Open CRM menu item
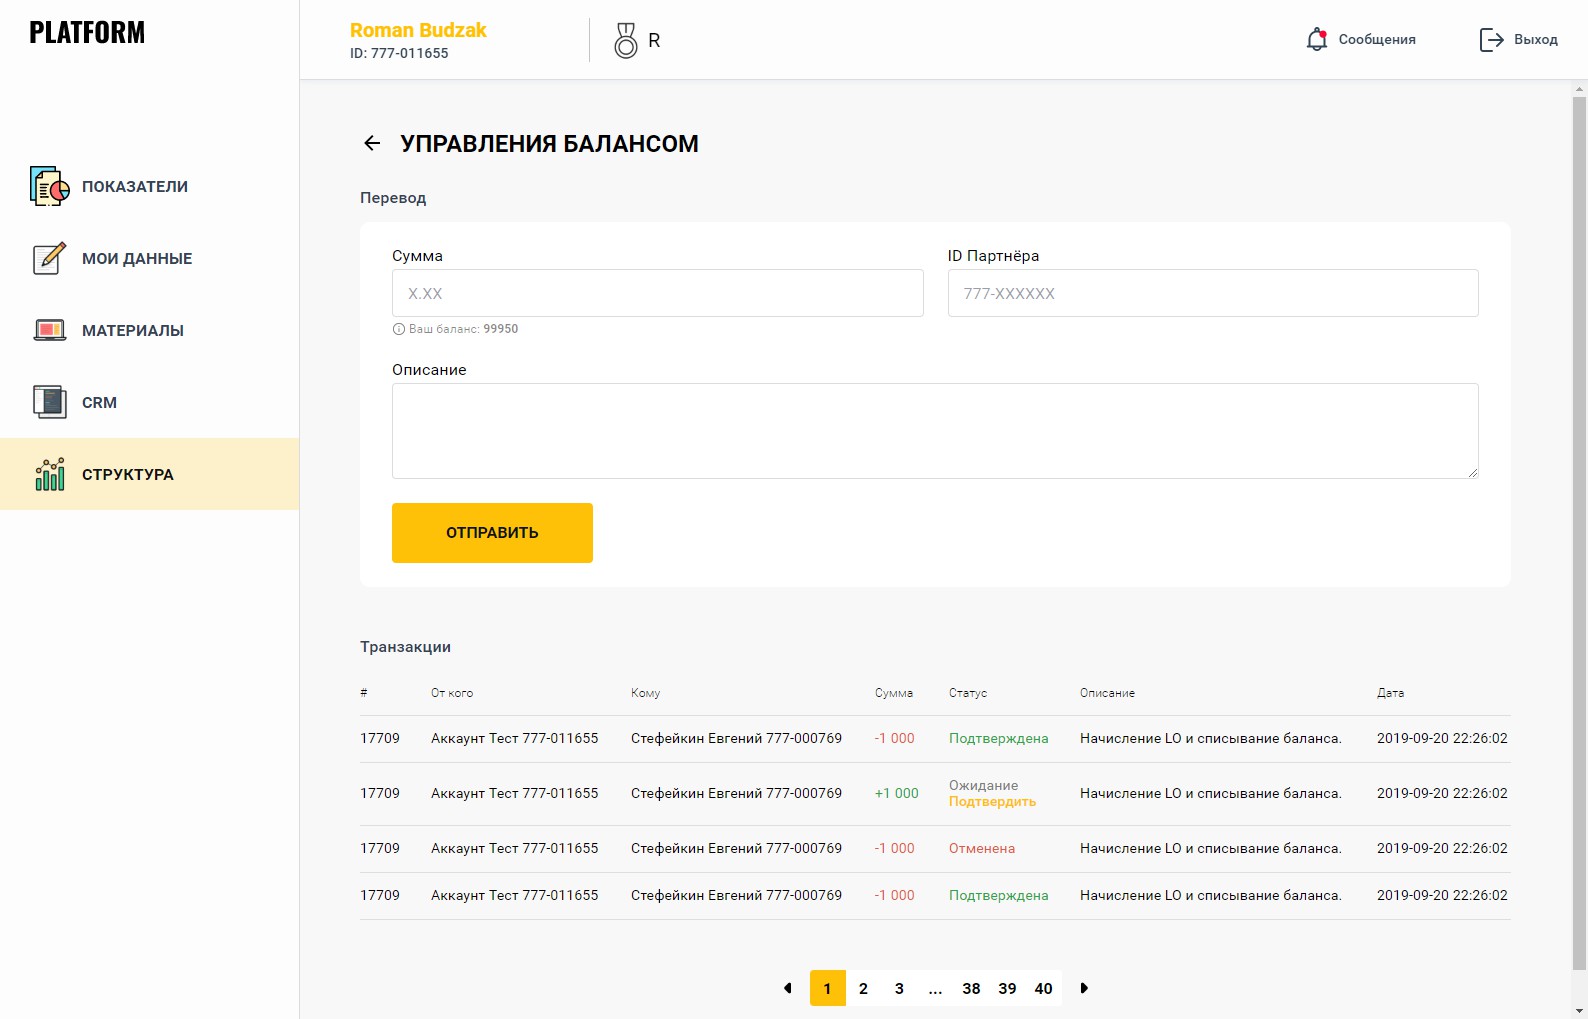The height and width of the screenshot is (1019, 1588). coord(149,402)
